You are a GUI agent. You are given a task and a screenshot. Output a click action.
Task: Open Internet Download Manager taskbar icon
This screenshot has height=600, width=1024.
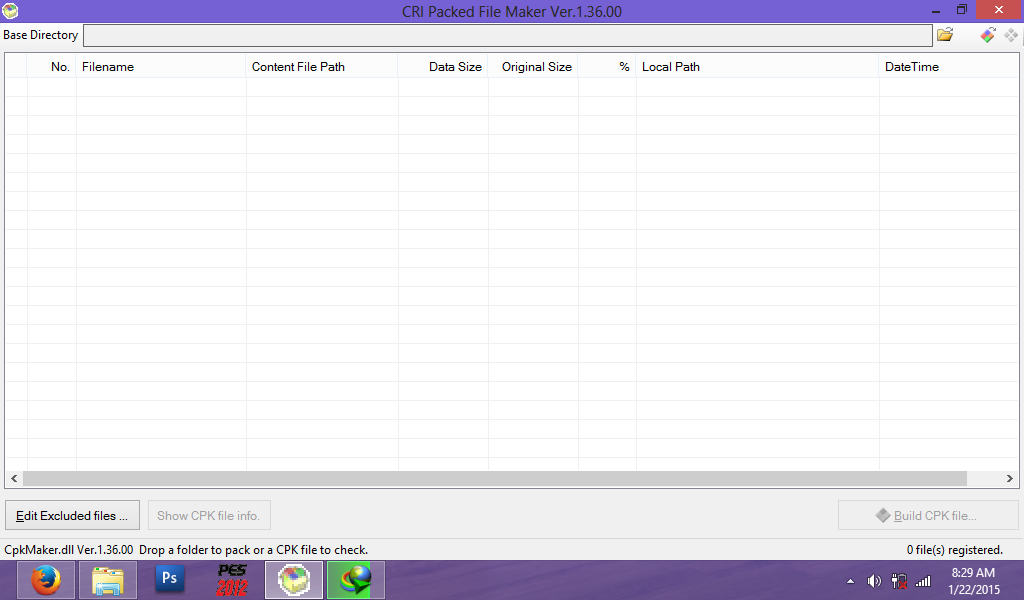tap(356, 580)
